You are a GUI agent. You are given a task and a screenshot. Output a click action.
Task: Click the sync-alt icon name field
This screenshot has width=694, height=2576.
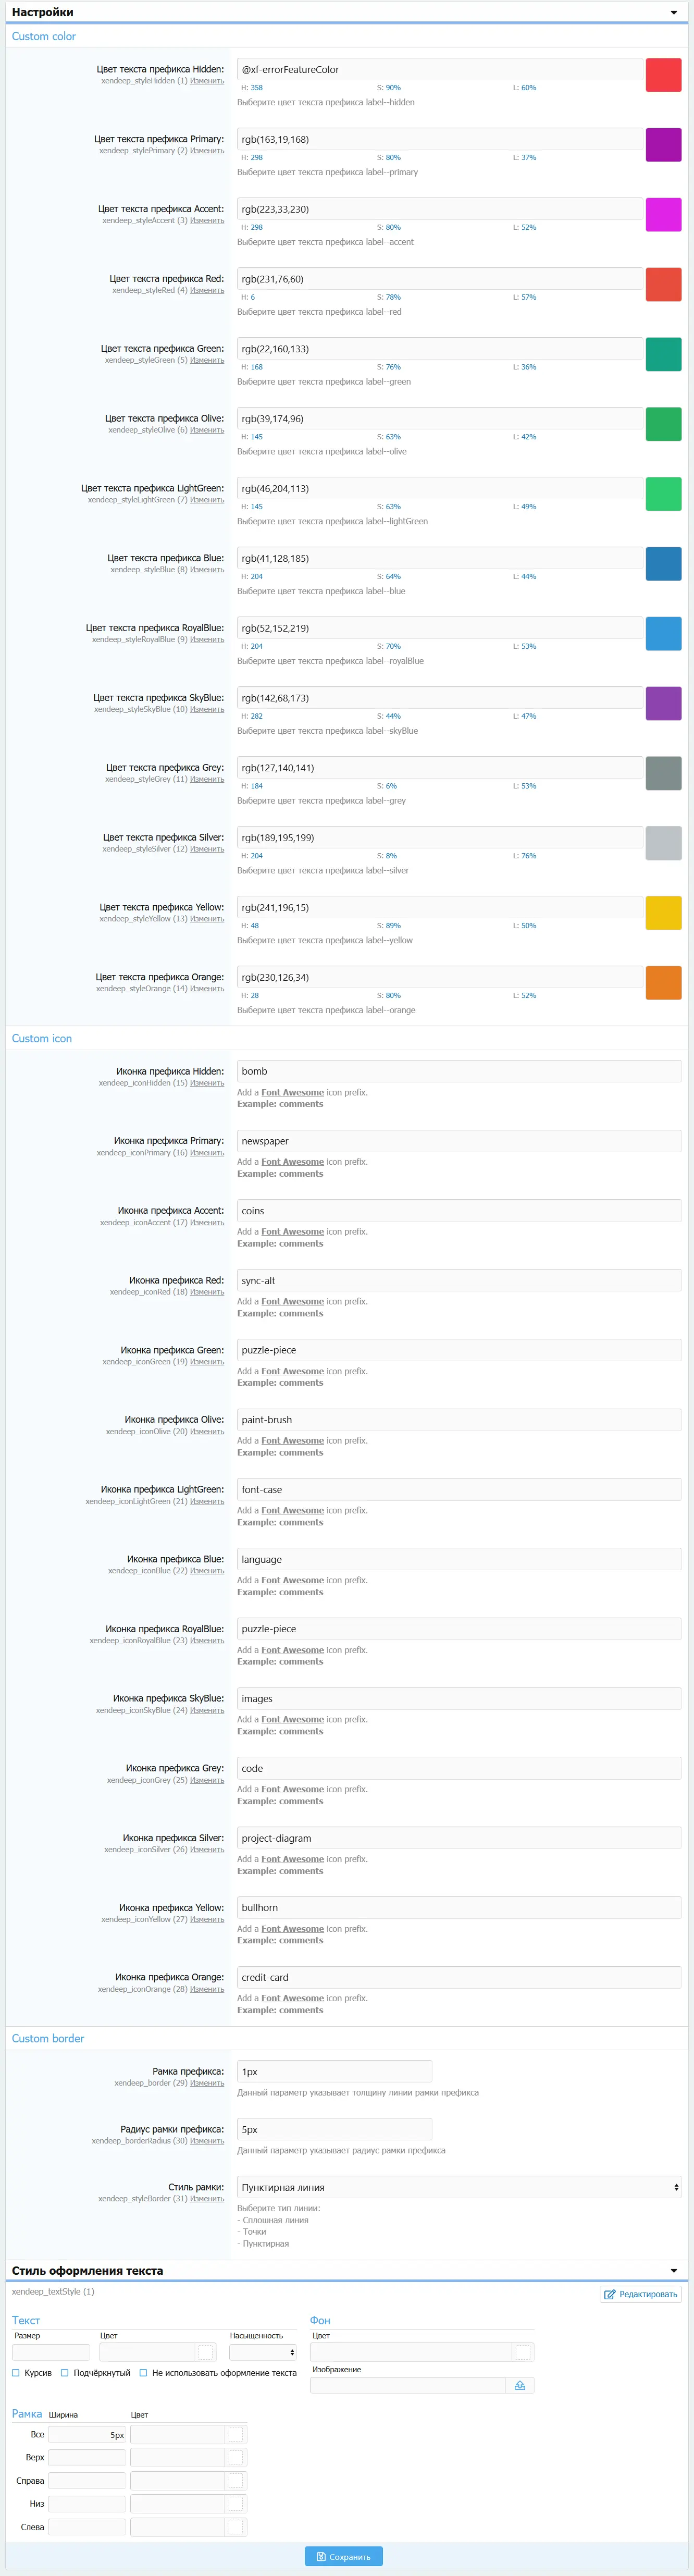click(459, 1280)
